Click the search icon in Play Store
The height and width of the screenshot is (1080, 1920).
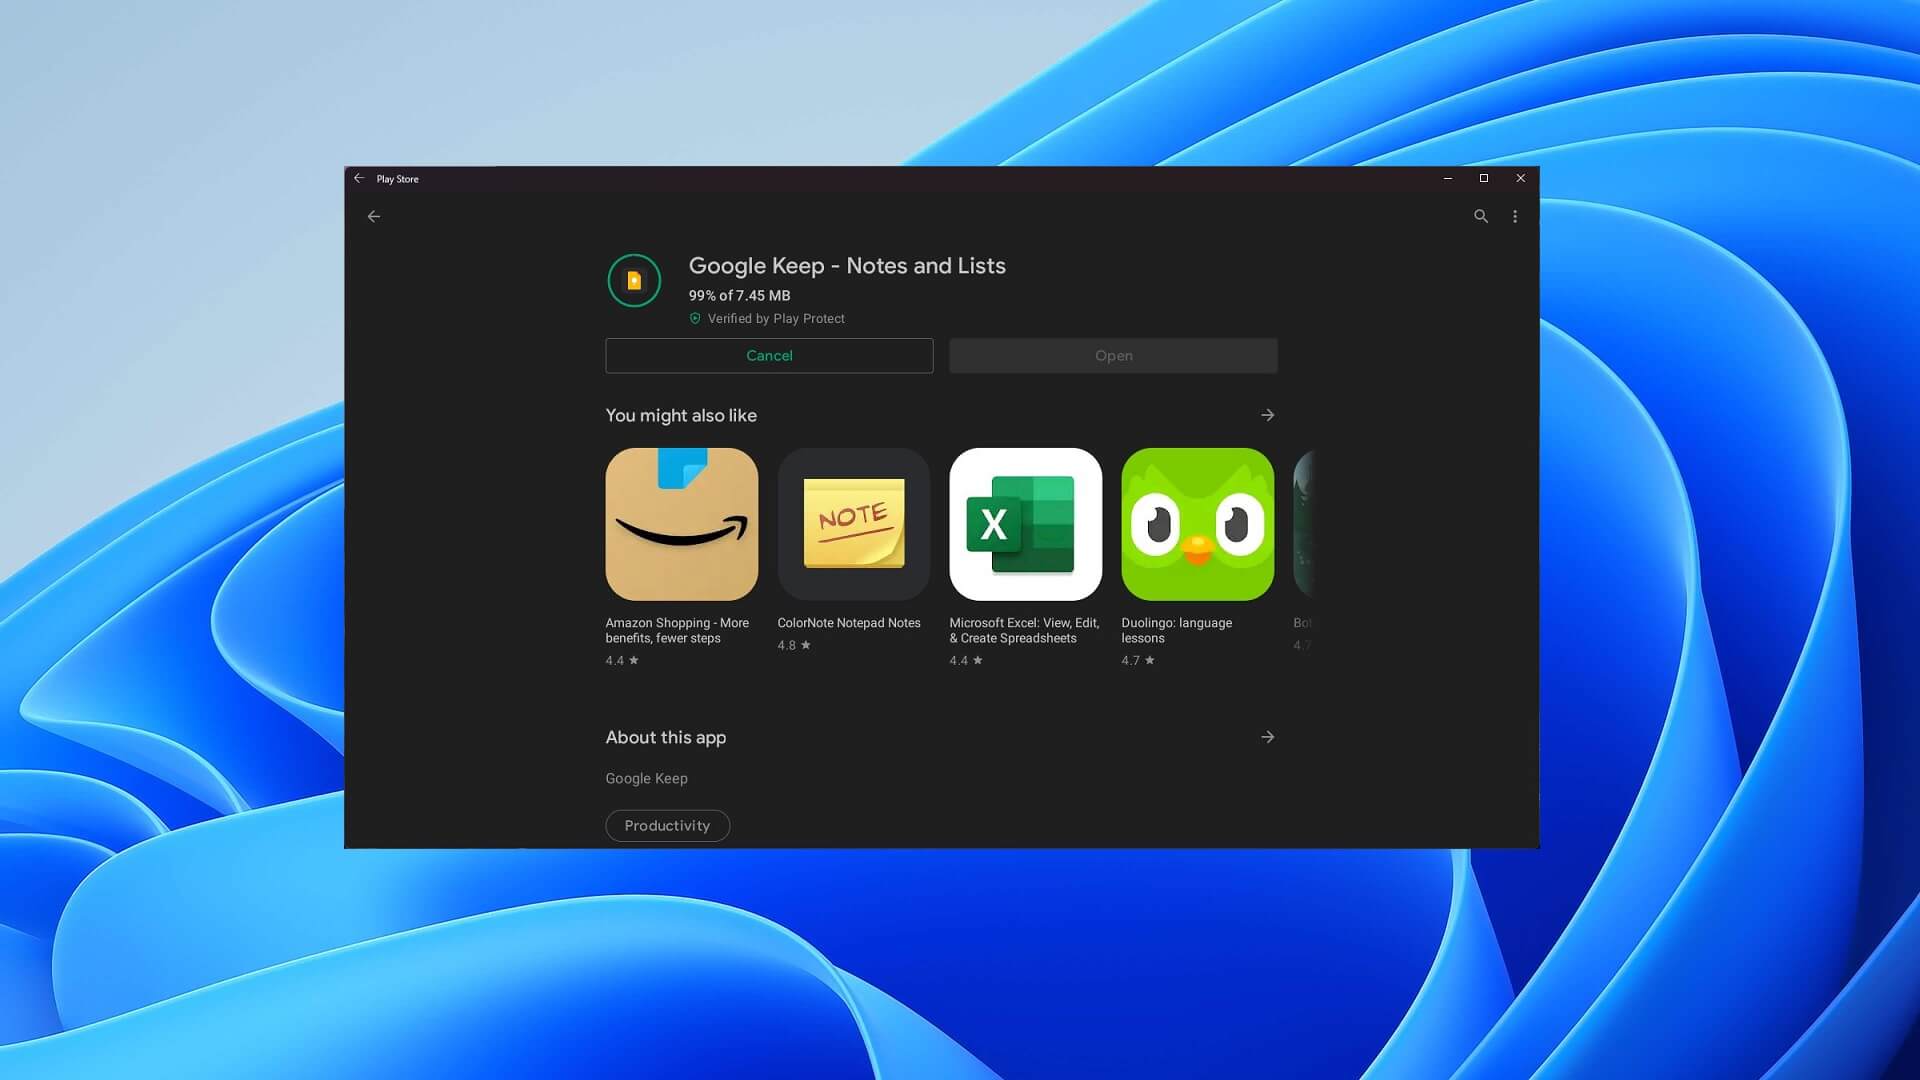tap(1480, 216)
